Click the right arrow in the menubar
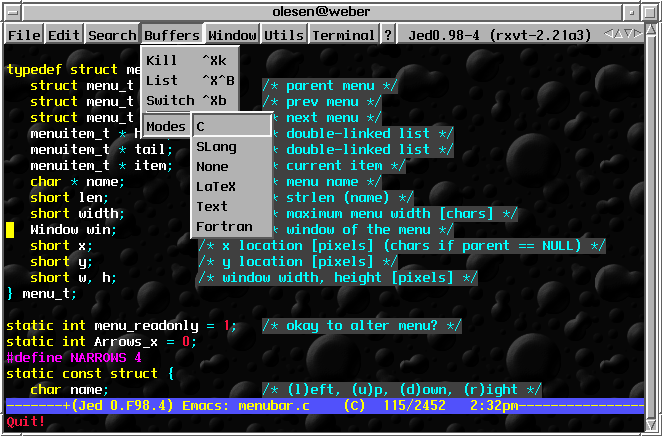This screenshot has width=662, height=436. click(x=637, y=34)
